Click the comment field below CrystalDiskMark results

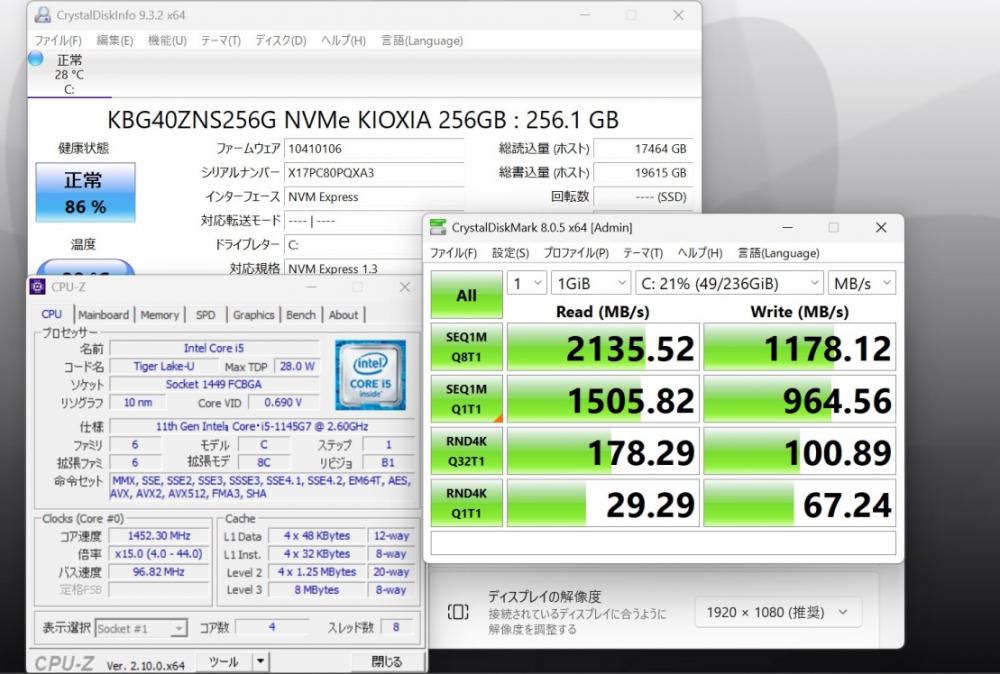pos(663,543)
